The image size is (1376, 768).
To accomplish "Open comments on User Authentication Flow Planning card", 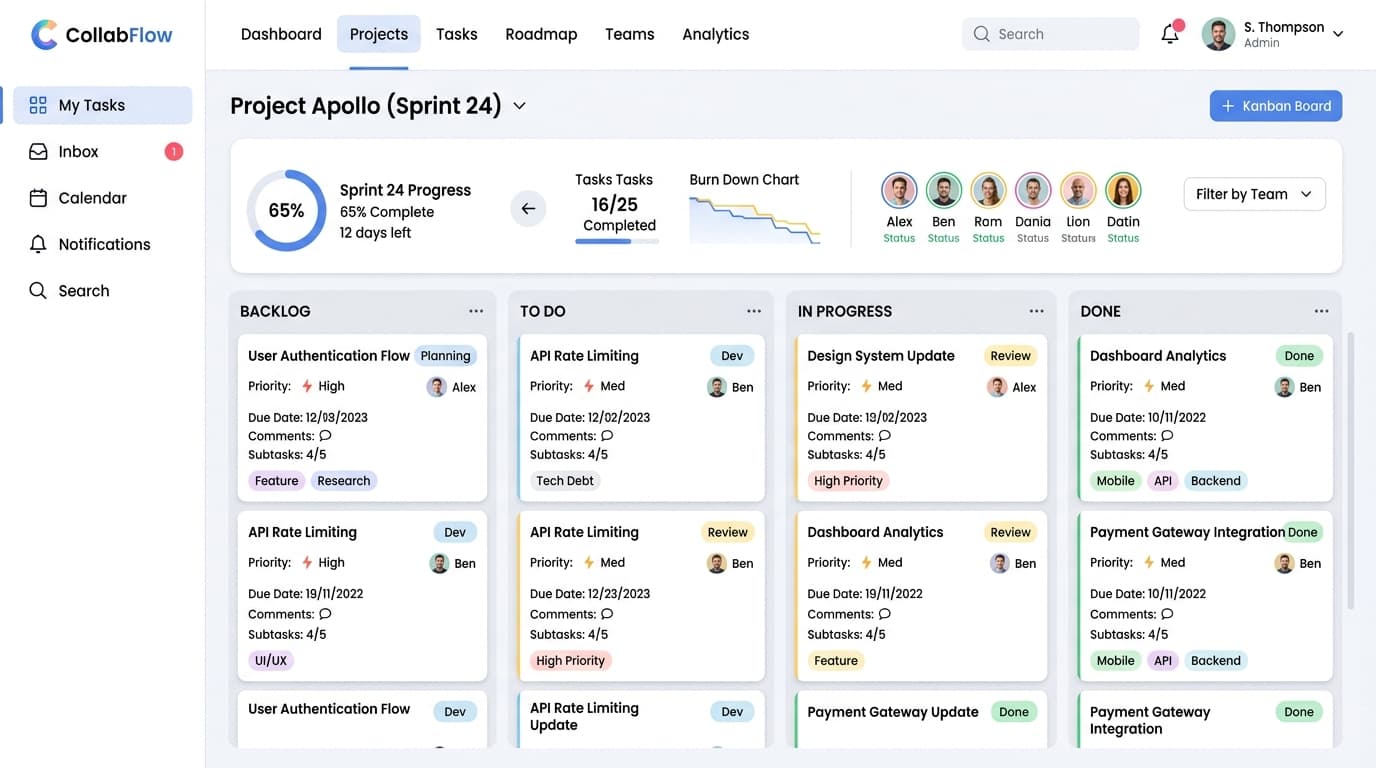I will click(x=325, y=436).
